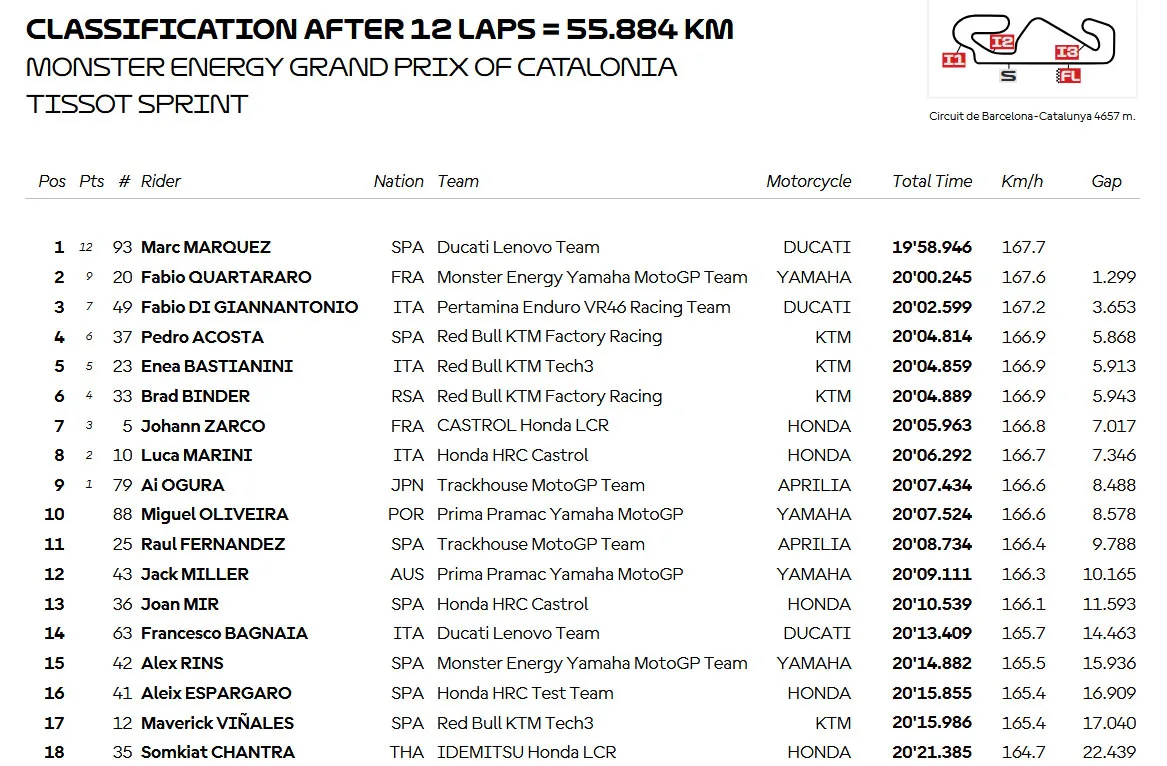Viewport: 1167px width, 766px height.
Task: Click Somkiat CHANTRA in last row
Action: click(218, 753)
